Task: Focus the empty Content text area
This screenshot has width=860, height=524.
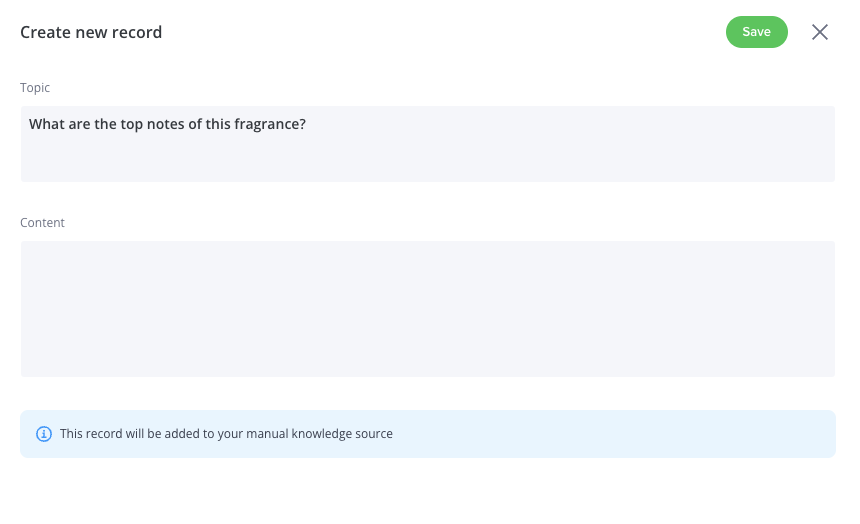Action: point(428,309)
